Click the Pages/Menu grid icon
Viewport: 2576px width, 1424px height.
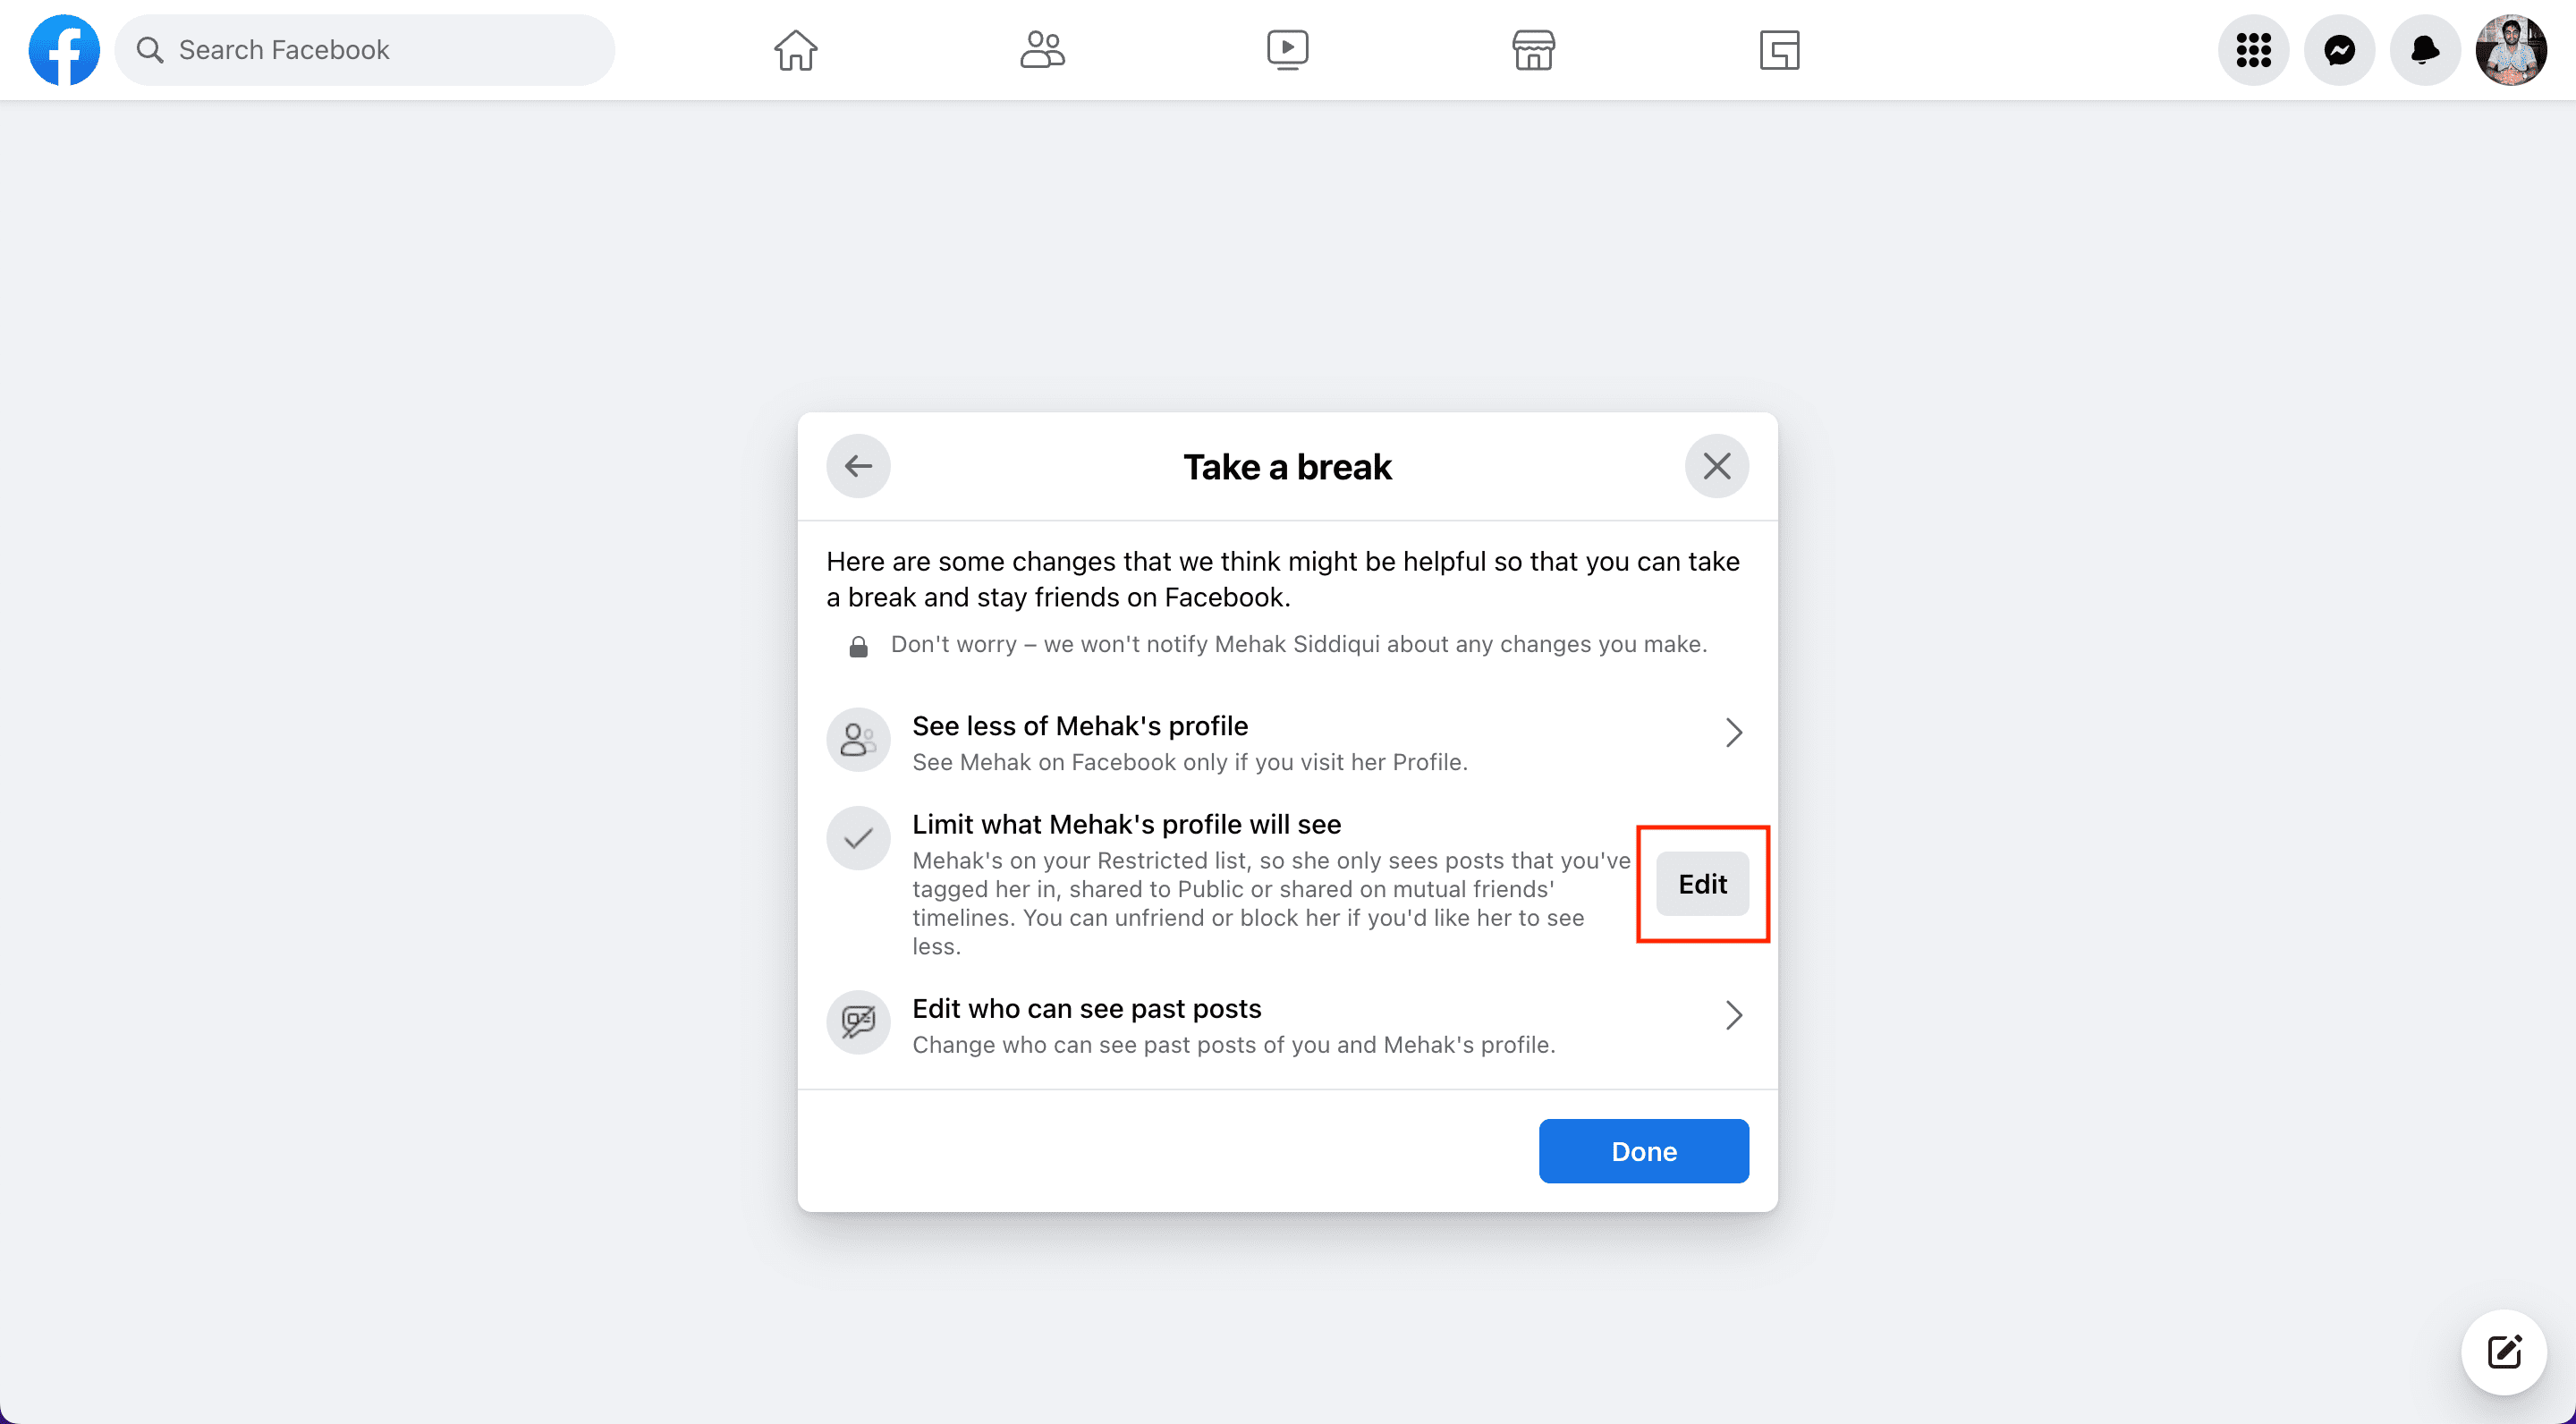[2257, 49]
